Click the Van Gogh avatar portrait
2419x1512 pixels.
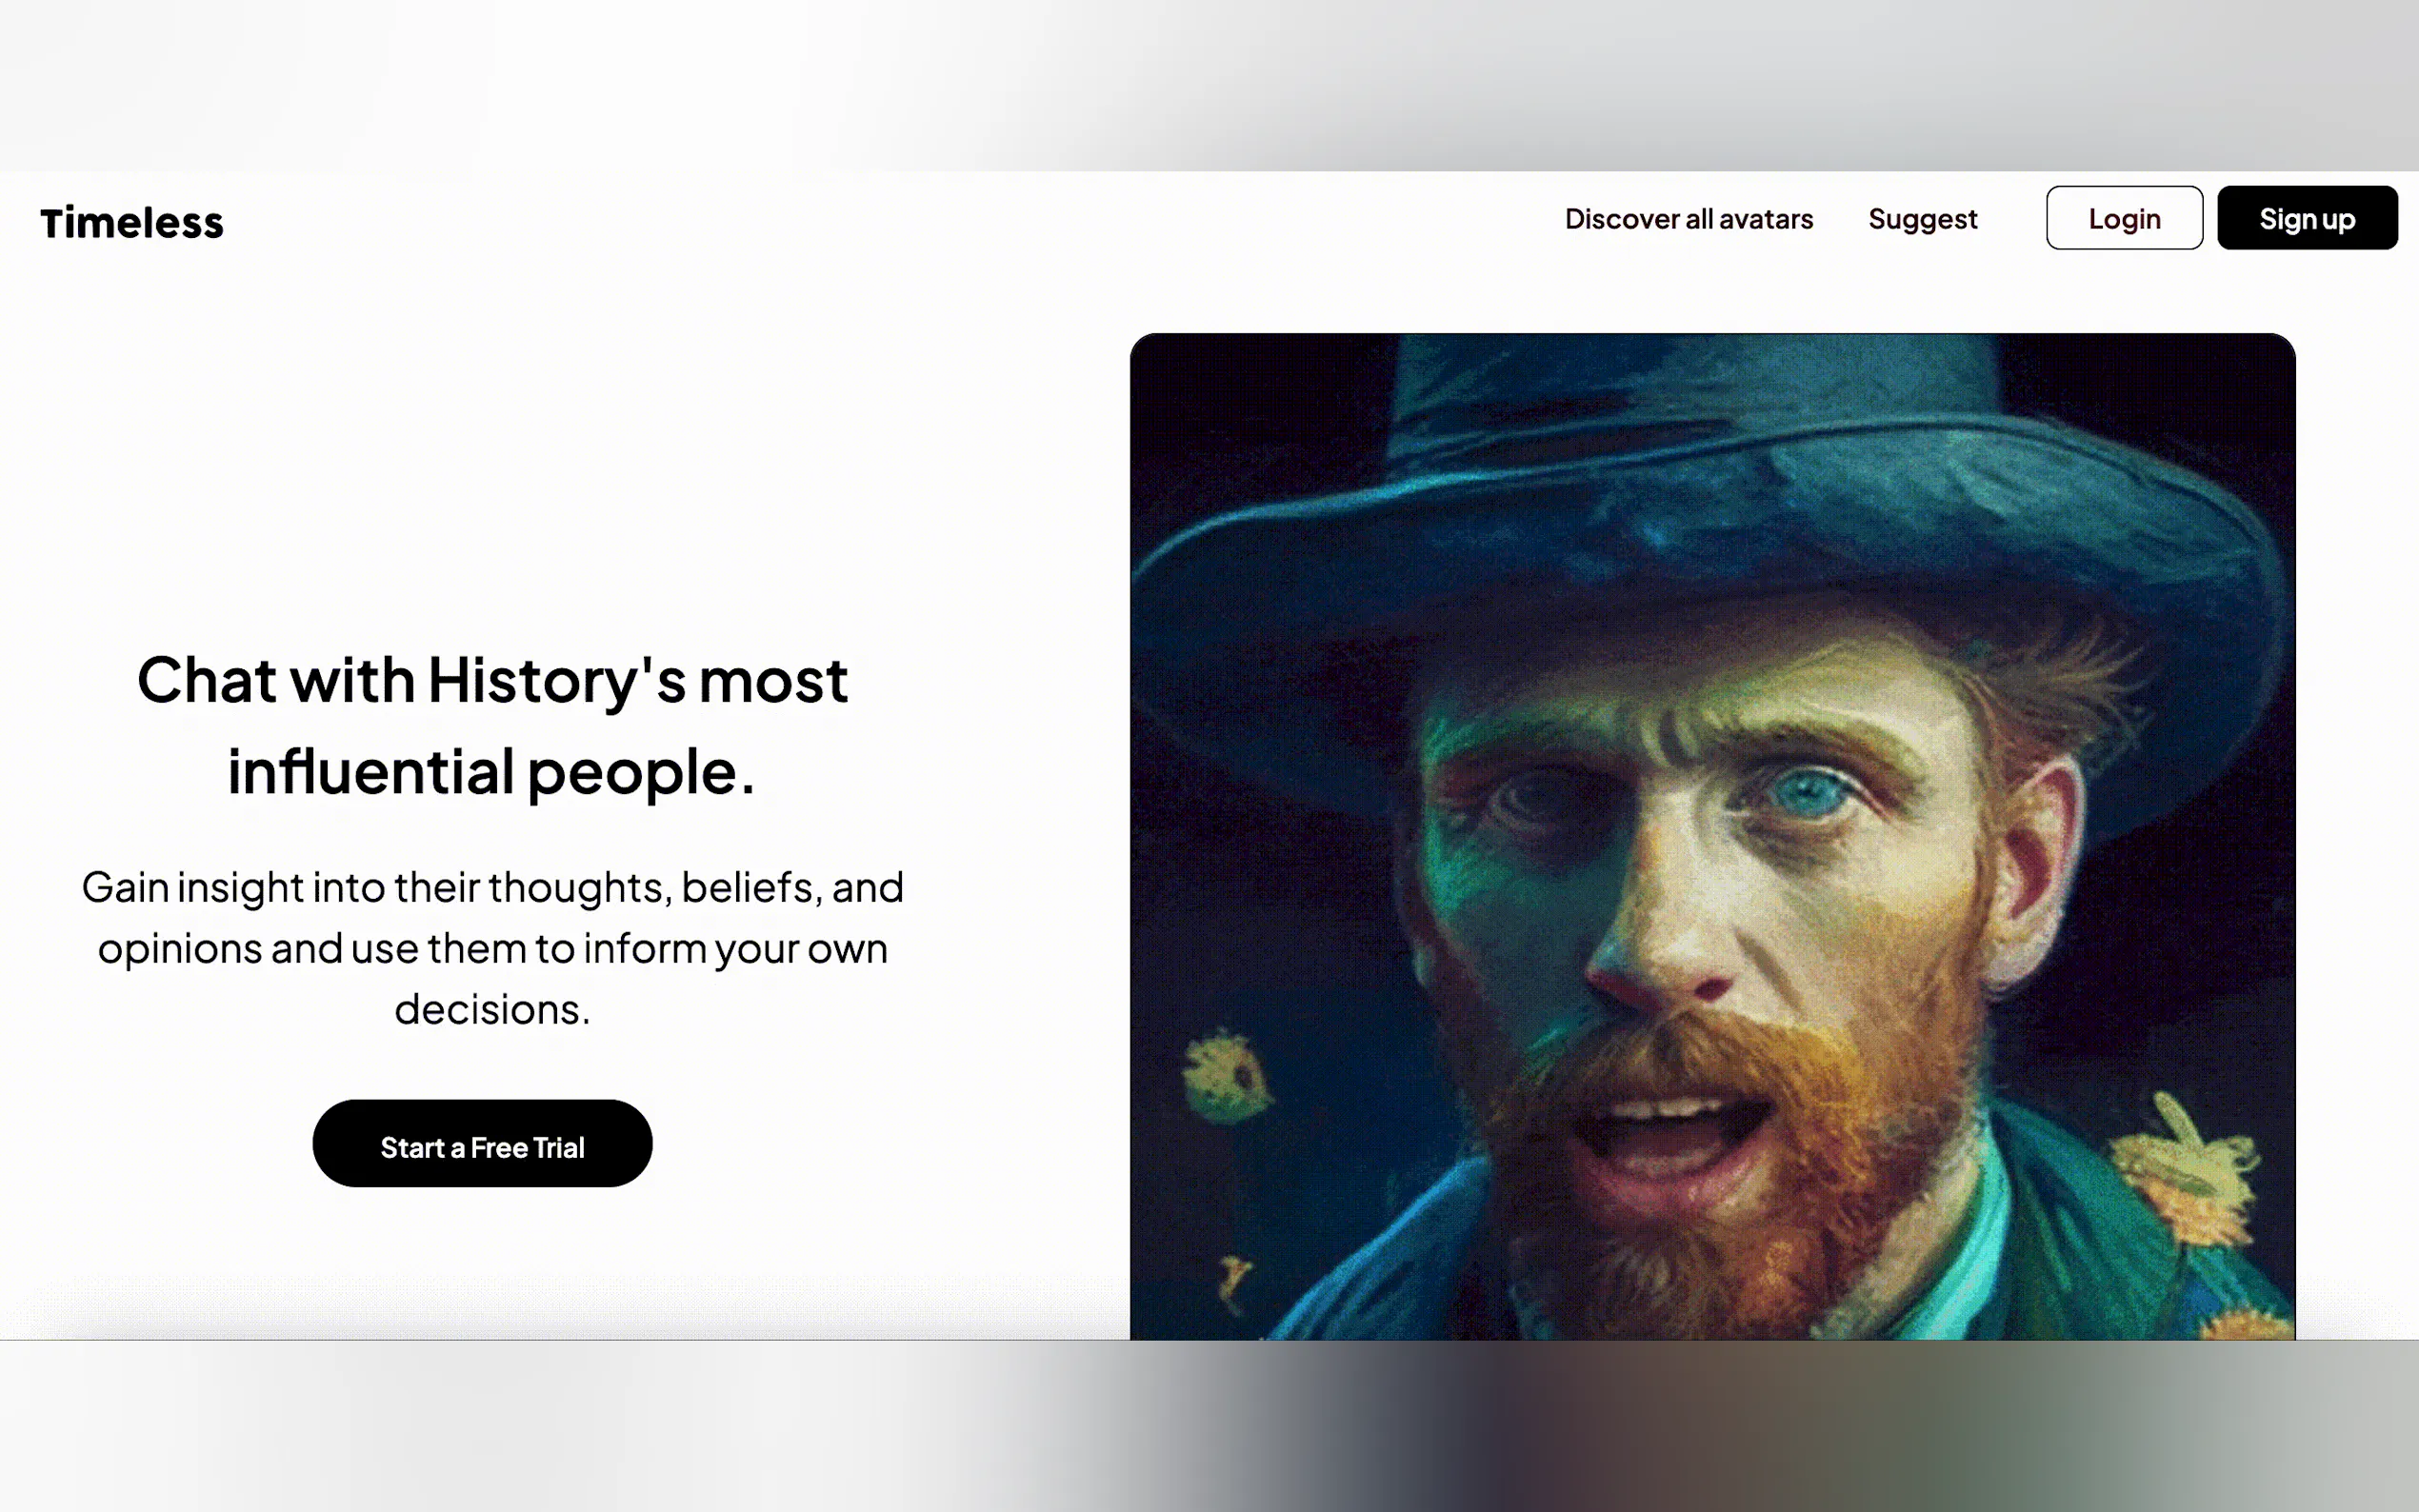1712,836
